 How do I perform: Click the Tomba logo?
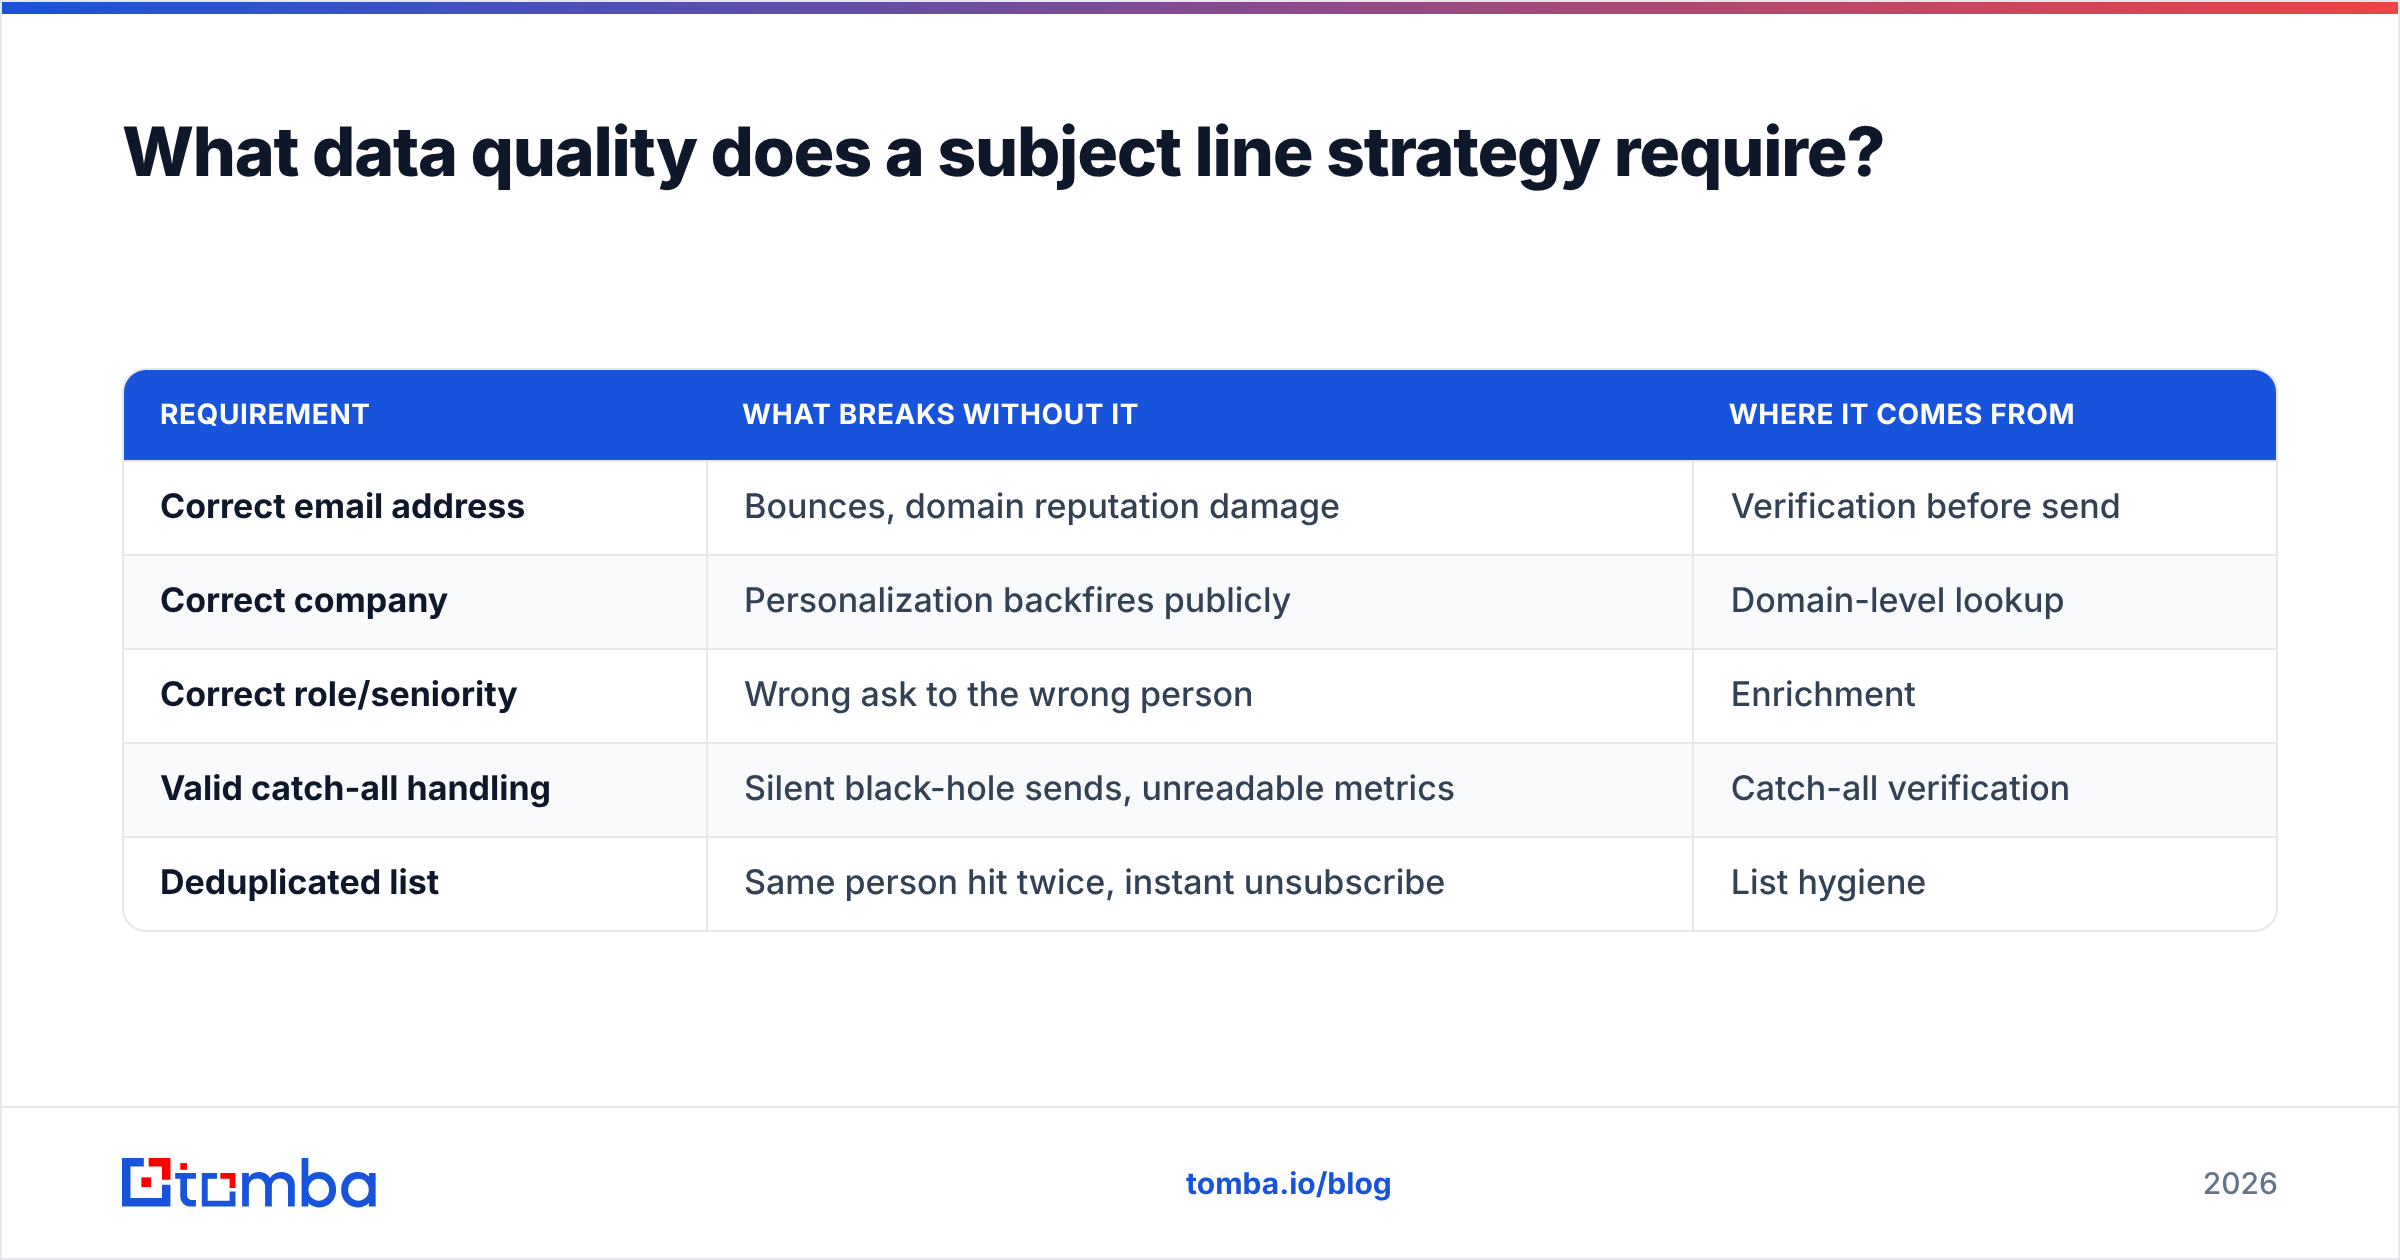(249, 1183)
